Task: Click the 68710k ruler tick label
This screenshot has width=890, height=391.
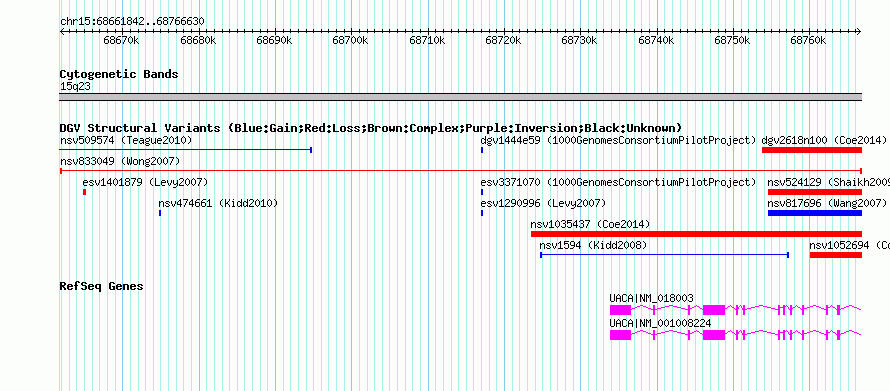Action: [x=427, y=40]
